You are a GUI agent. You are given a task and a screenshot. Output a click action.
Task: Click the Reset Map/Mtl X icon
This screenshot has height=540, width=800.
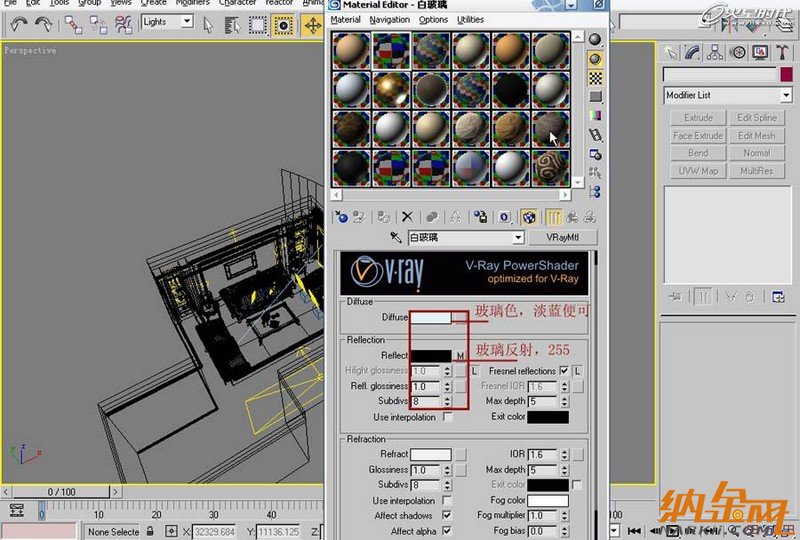coord(407,216)
